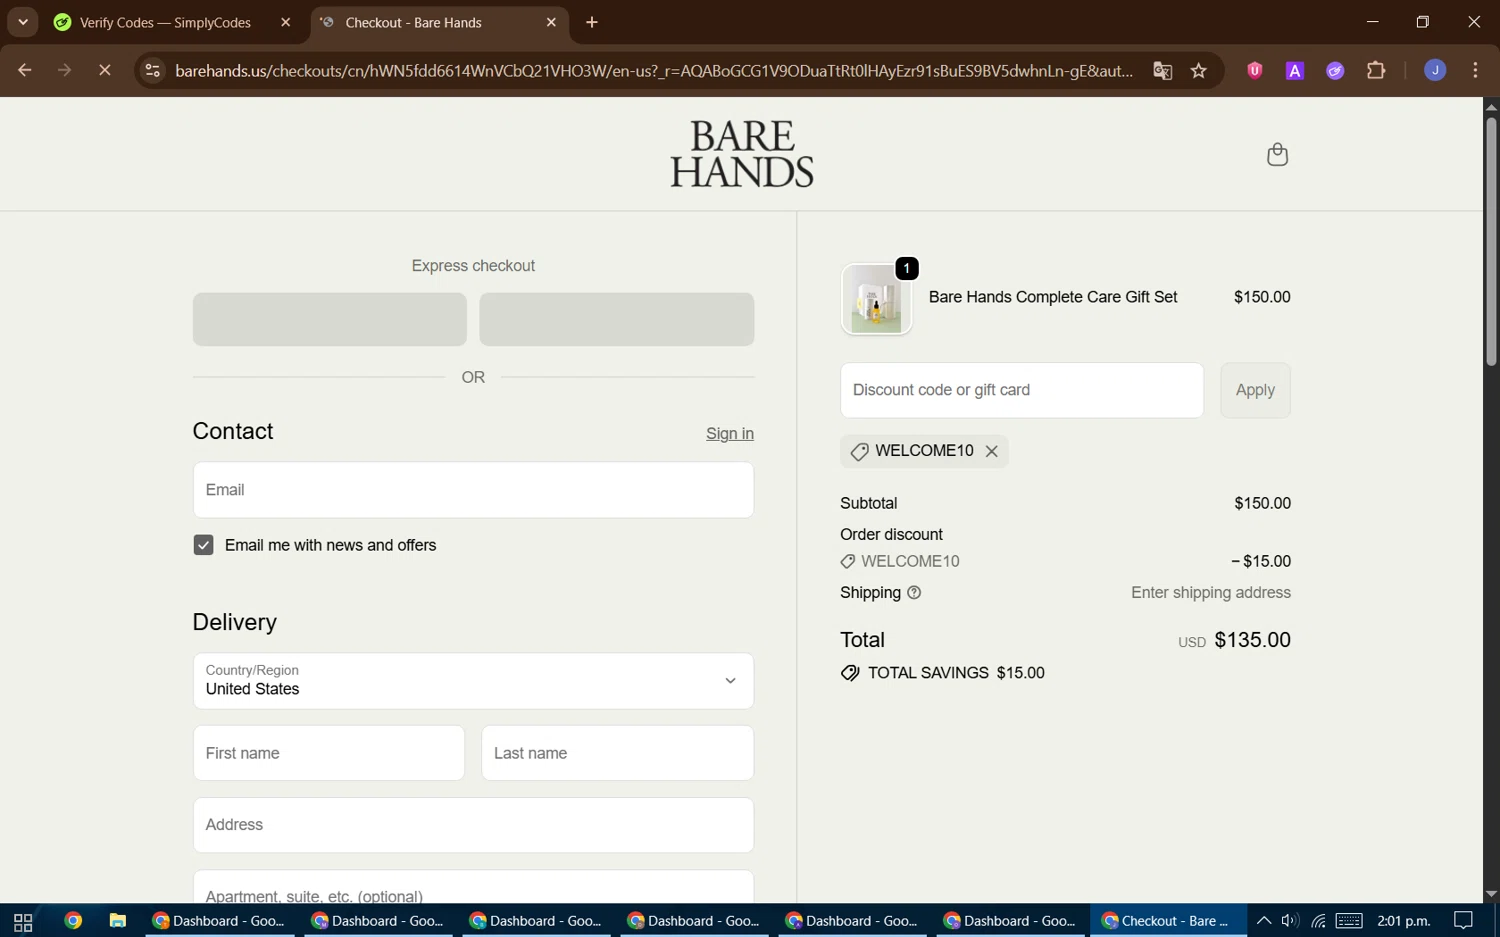Image resolution: width=1500 pixels, height=937 pixels.
Task: View site information icon in address bar
Action: point(152,70)
